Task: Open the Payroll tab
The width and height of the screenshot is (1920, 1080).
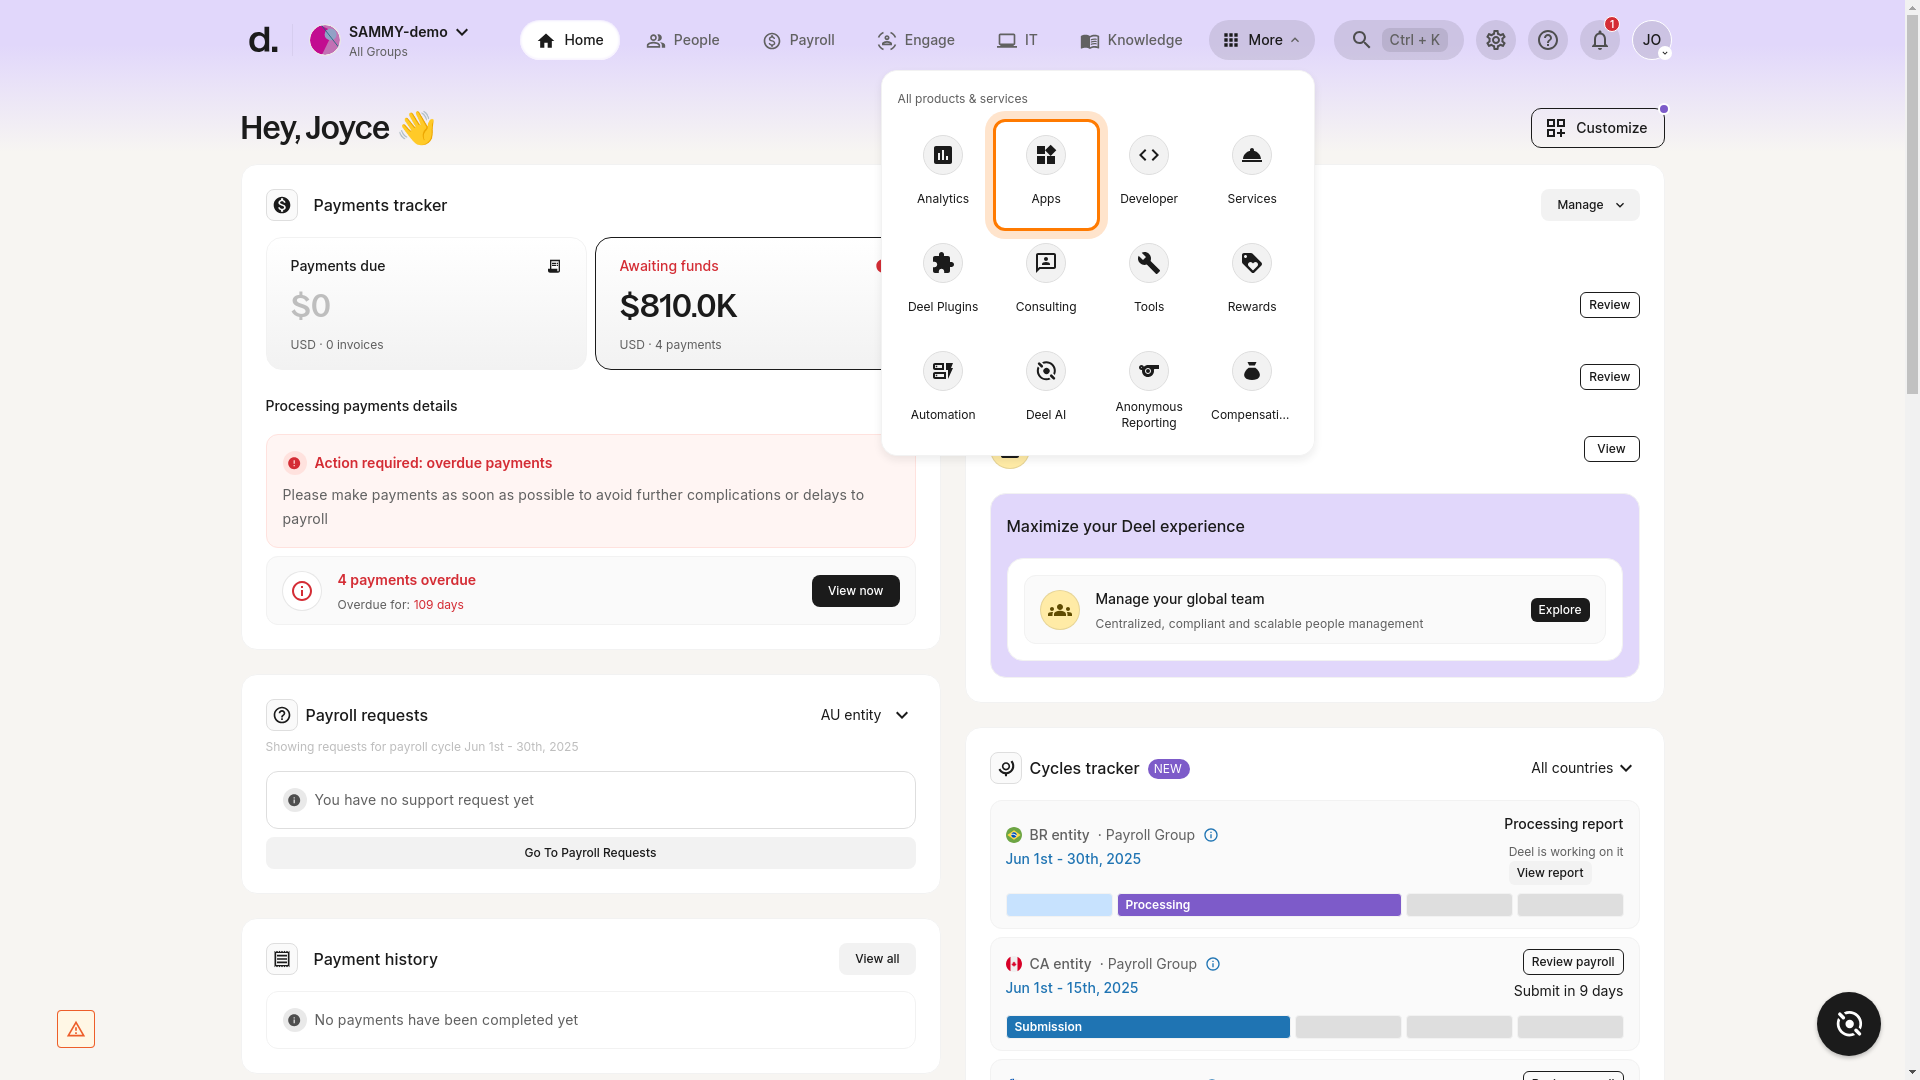Action: (798, 40)
